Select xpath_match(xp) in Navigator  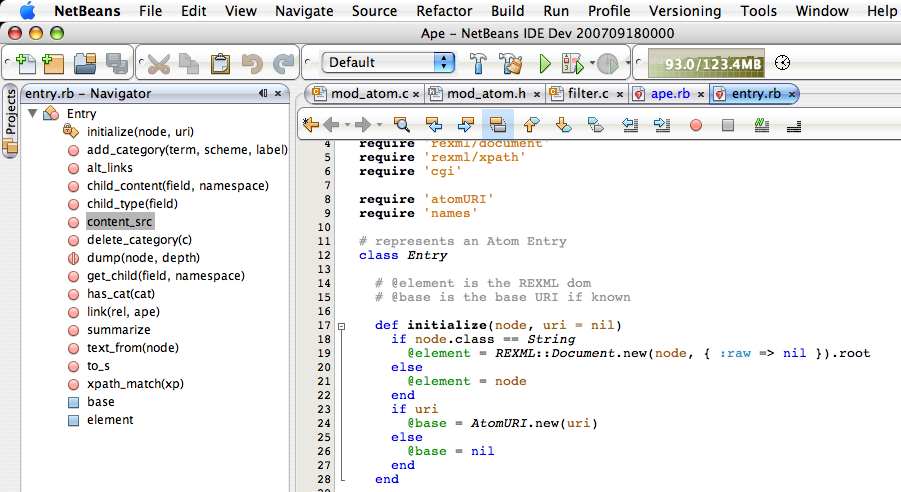(x=135, y=383)
